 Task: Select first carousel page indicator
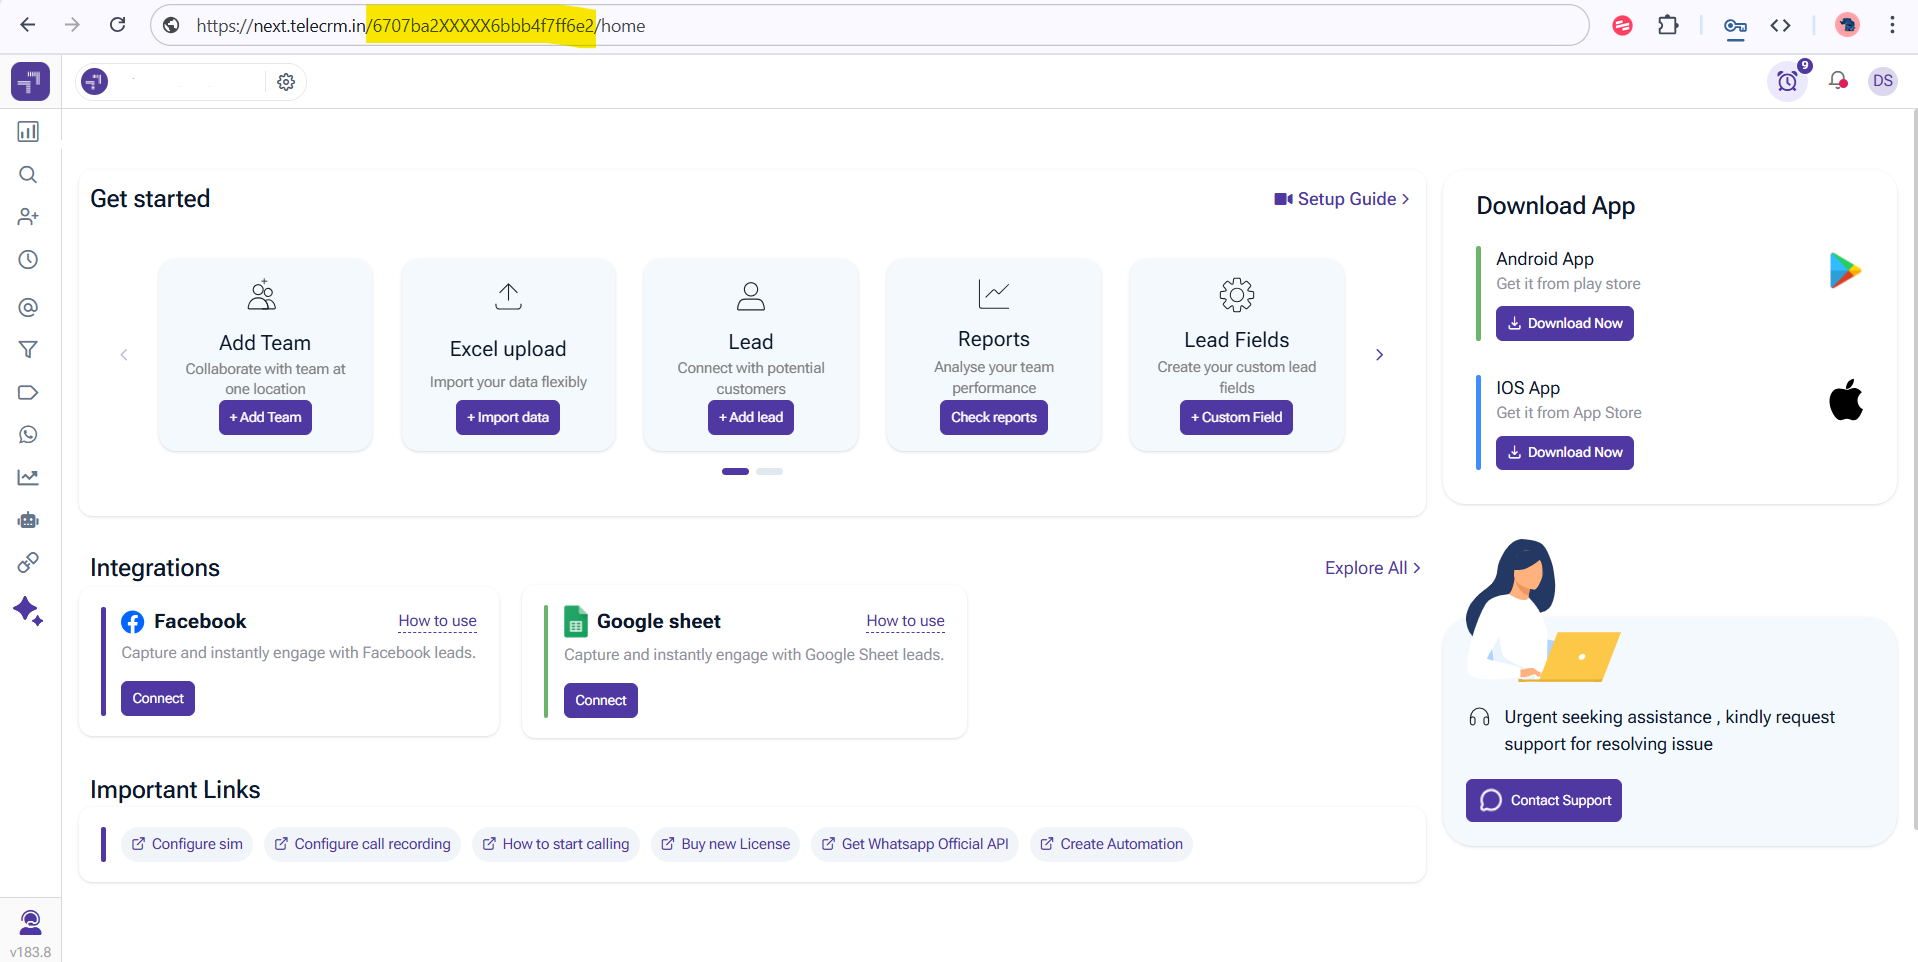click(x=735, y=471)
